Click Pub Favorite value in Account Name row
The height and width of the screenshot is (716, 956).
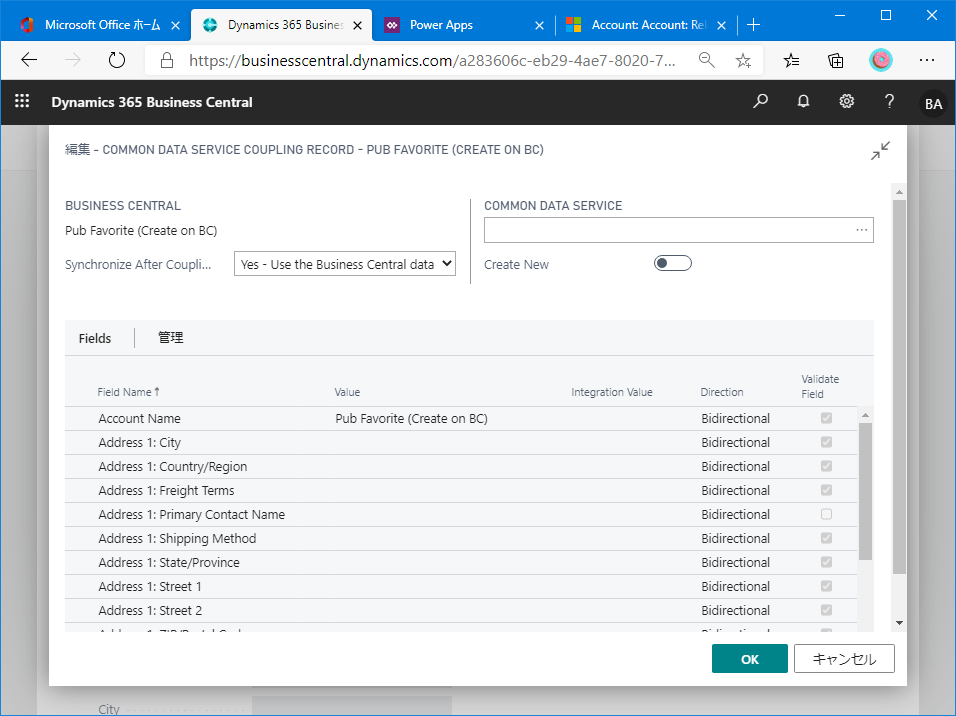[412, 418]
